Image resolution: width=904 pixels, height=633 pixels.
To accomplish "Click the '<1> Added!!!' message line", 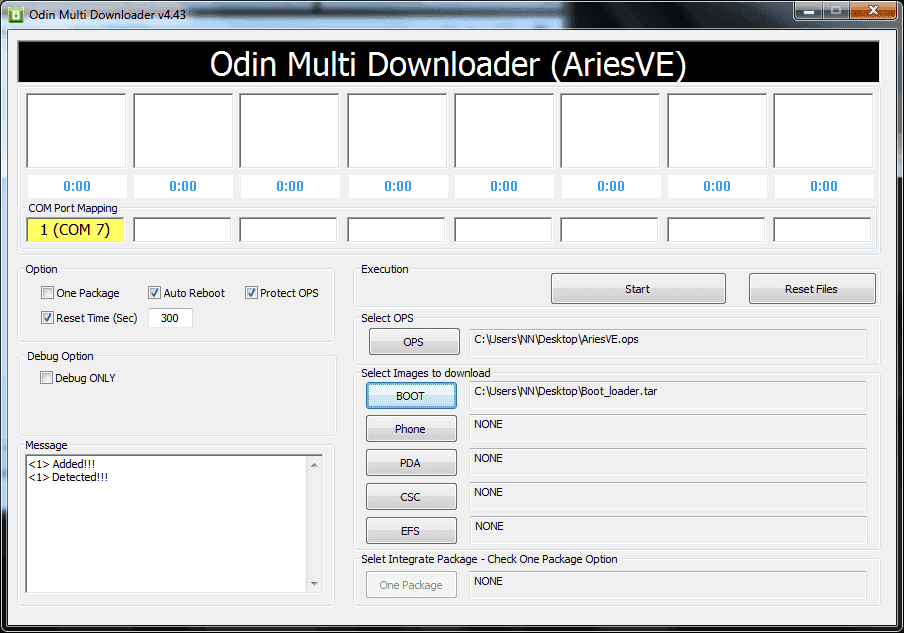I will coord(62,464).
